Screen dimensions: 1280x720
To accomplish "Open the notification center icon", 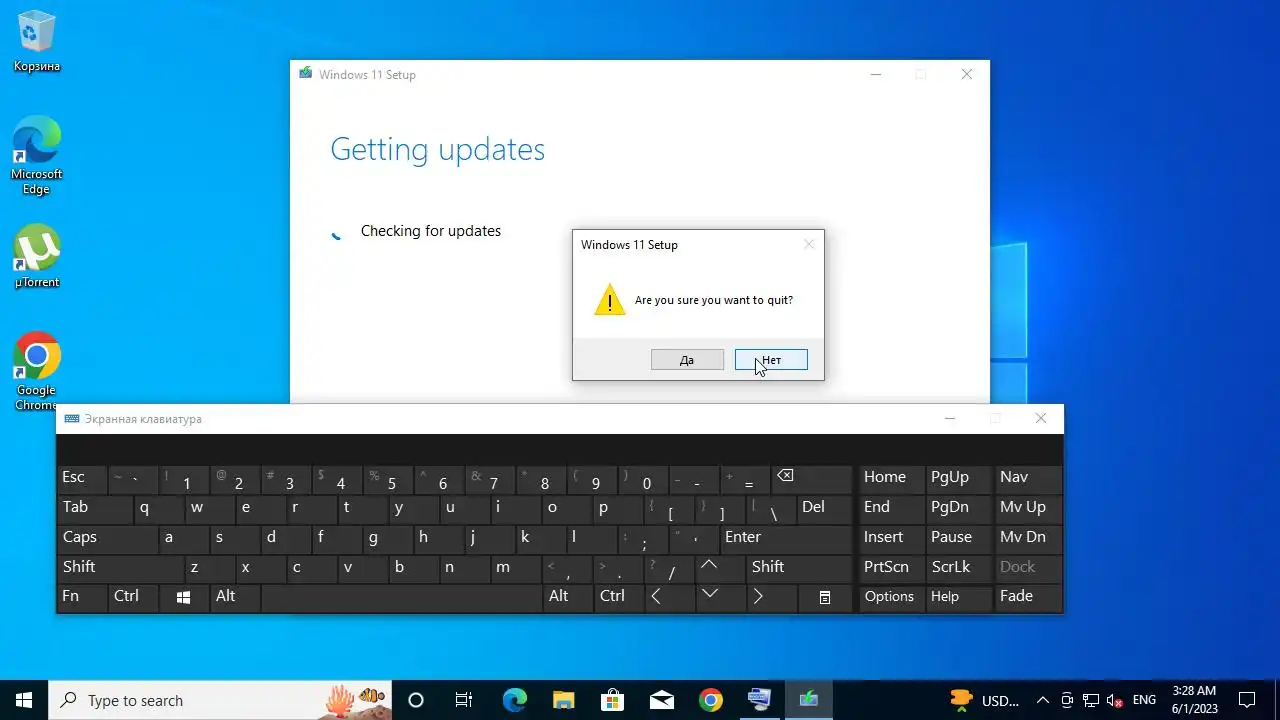I will pyautogui.click(x=1247, y=700).
